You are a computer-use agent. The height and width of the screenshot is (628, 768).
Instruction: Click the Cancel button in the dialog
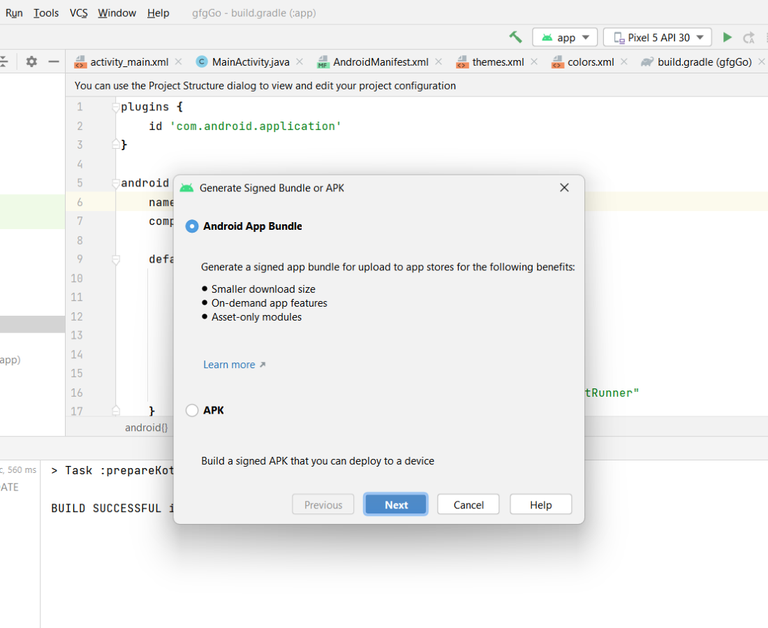click(x=468, y=505)
